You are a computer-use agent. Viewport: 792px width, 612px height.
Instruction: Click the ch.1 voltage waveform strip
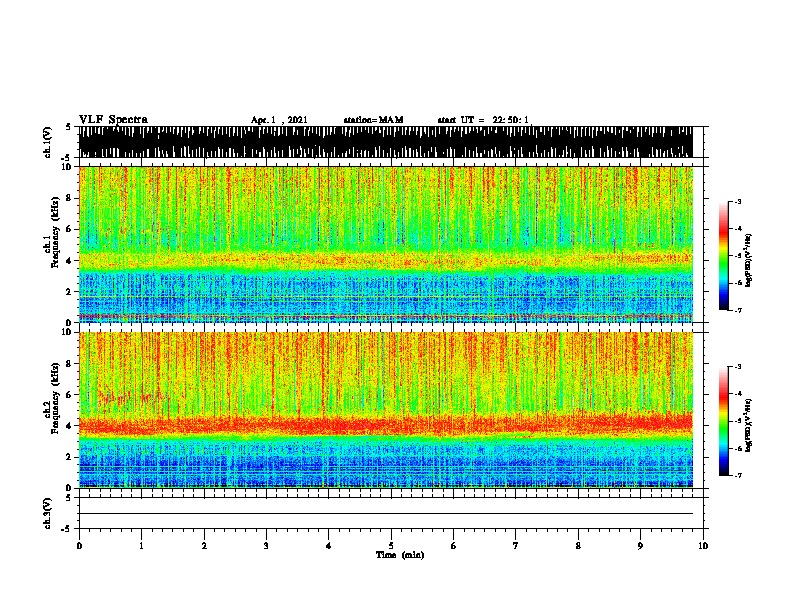[385, 142]
